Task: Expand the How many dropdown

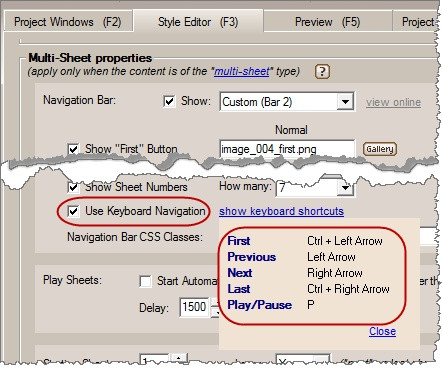Action: 345,188
